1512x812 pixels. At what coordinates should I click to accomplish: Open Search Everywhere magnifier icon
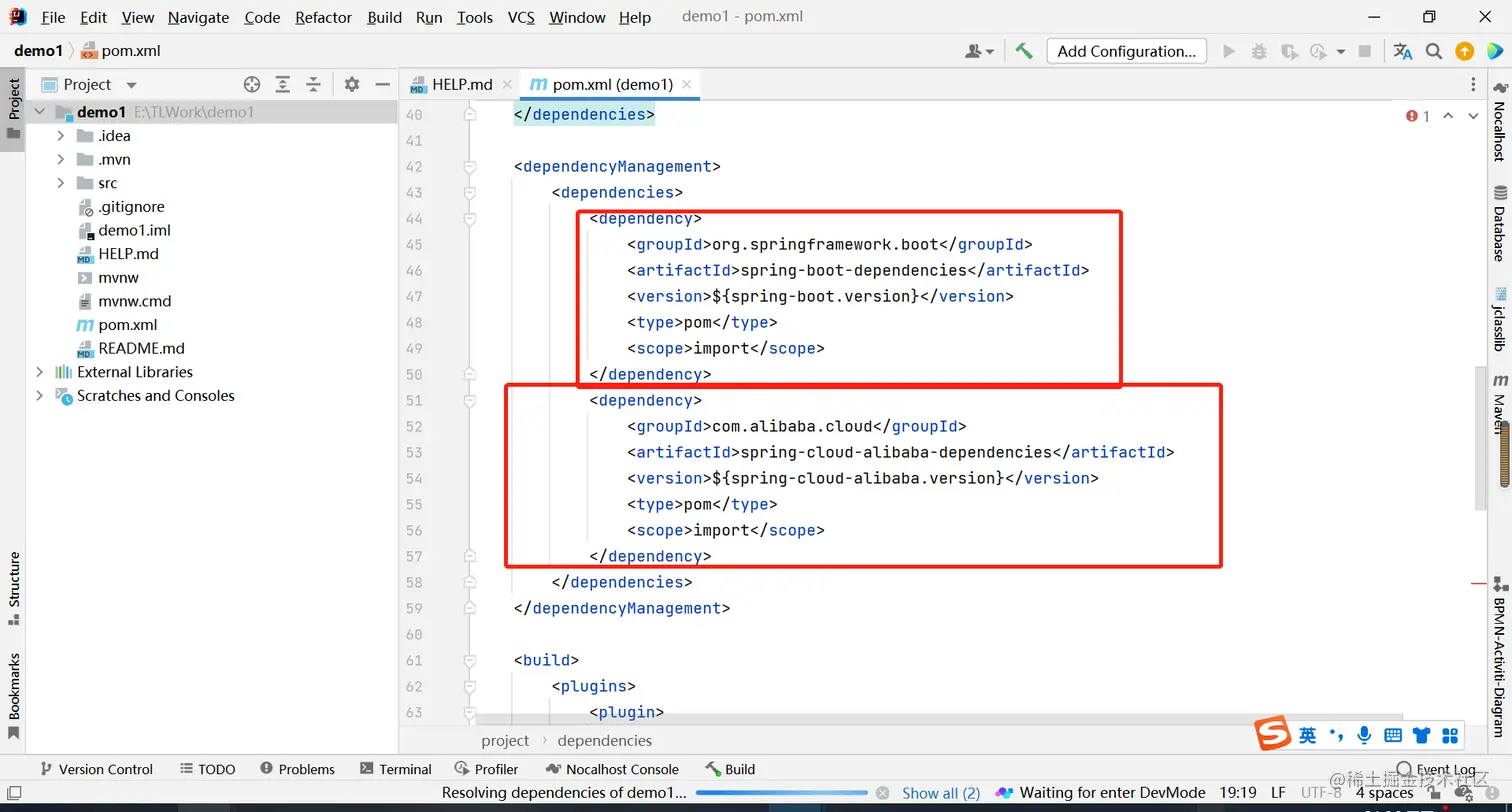click(1434, 51)
